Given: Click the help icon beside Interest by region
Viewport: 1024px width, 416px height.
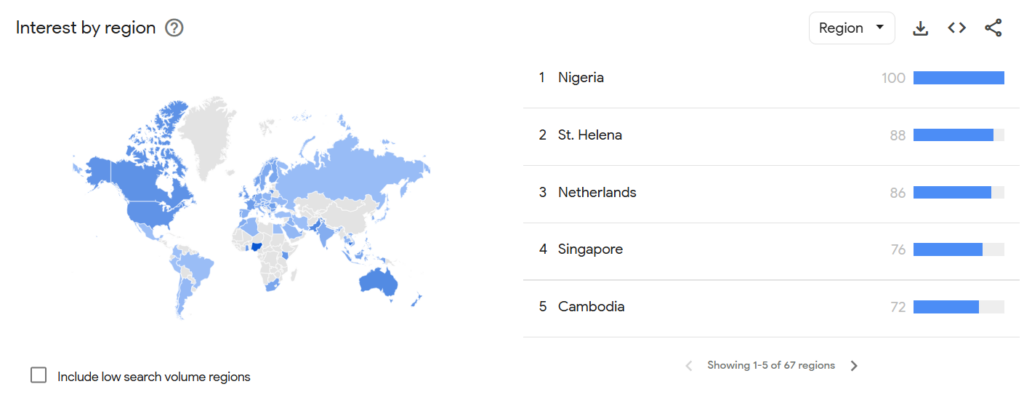Looking at the screenshot, I should 174,28.
